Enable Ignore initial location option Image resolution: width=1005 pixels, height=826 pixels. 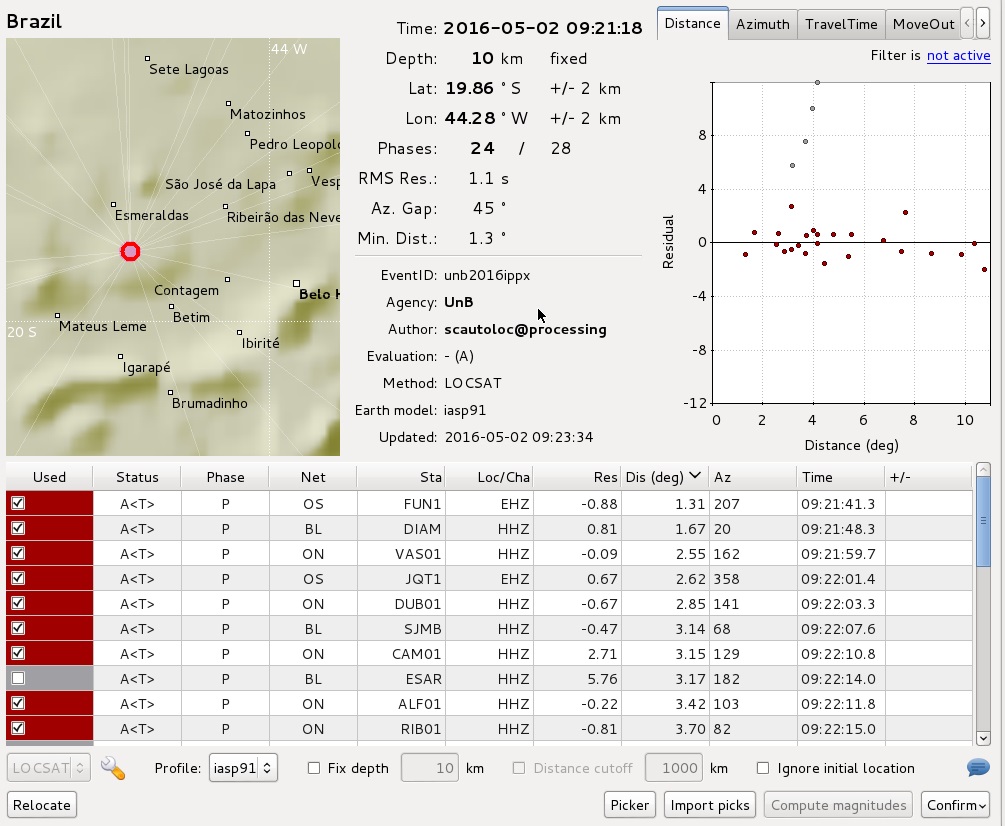click(764, 768)
